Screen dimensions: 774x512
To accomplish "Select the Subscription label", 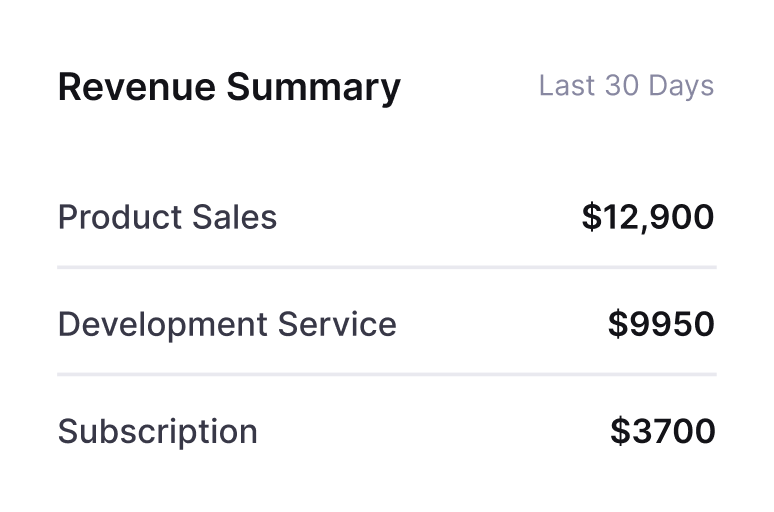I will click(x=157, y=431).
